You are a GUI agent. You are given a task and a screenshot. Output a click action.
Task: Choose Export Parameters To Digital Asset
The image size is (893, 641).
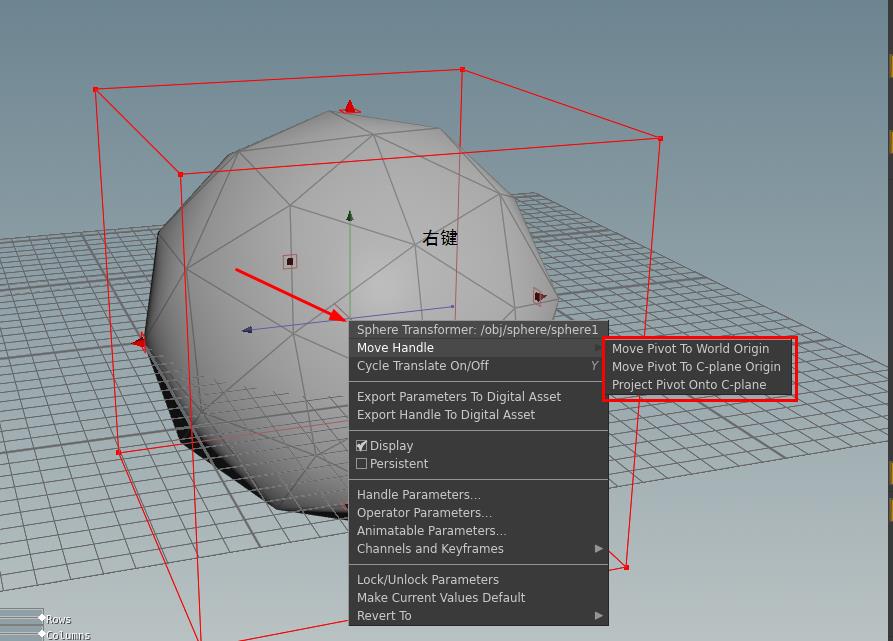coord(478,397)
